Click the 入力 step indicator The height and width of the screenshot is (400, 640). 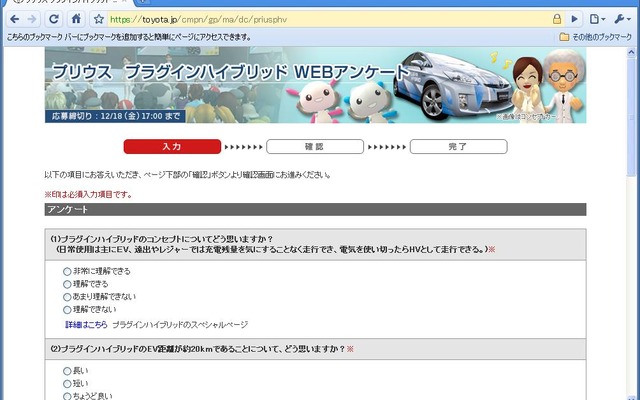click(172, 147)
